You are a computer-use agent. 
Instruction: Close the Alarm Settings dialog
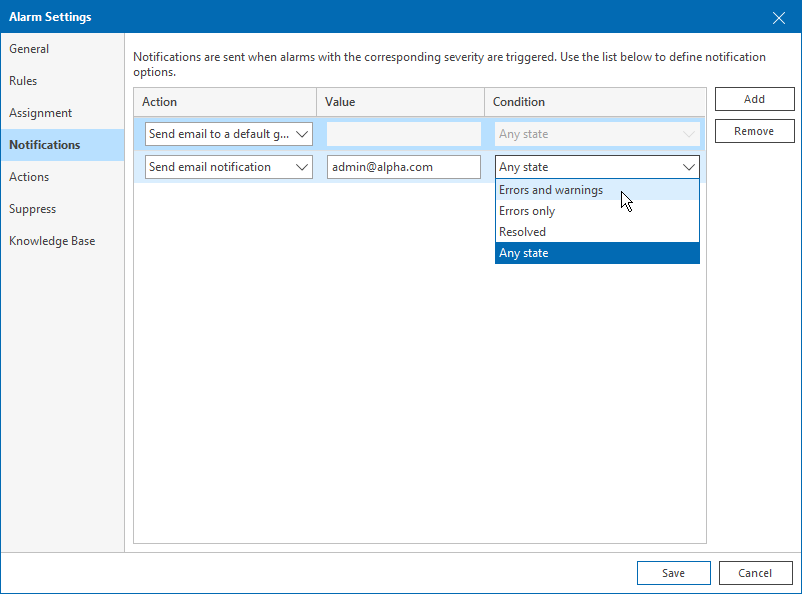(779, 17)
